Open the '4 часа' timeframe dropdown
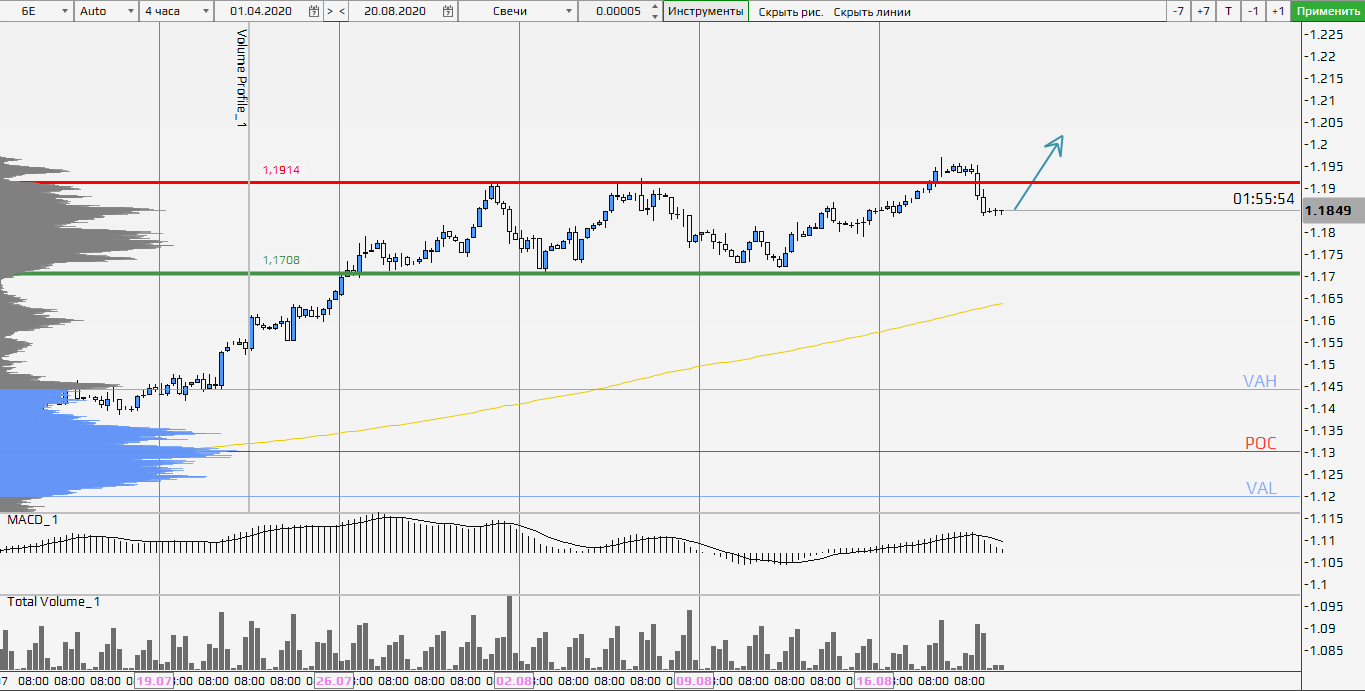The height and width of the screenshot is (691, 1365). pyautogui.click(x=205, y=11)
